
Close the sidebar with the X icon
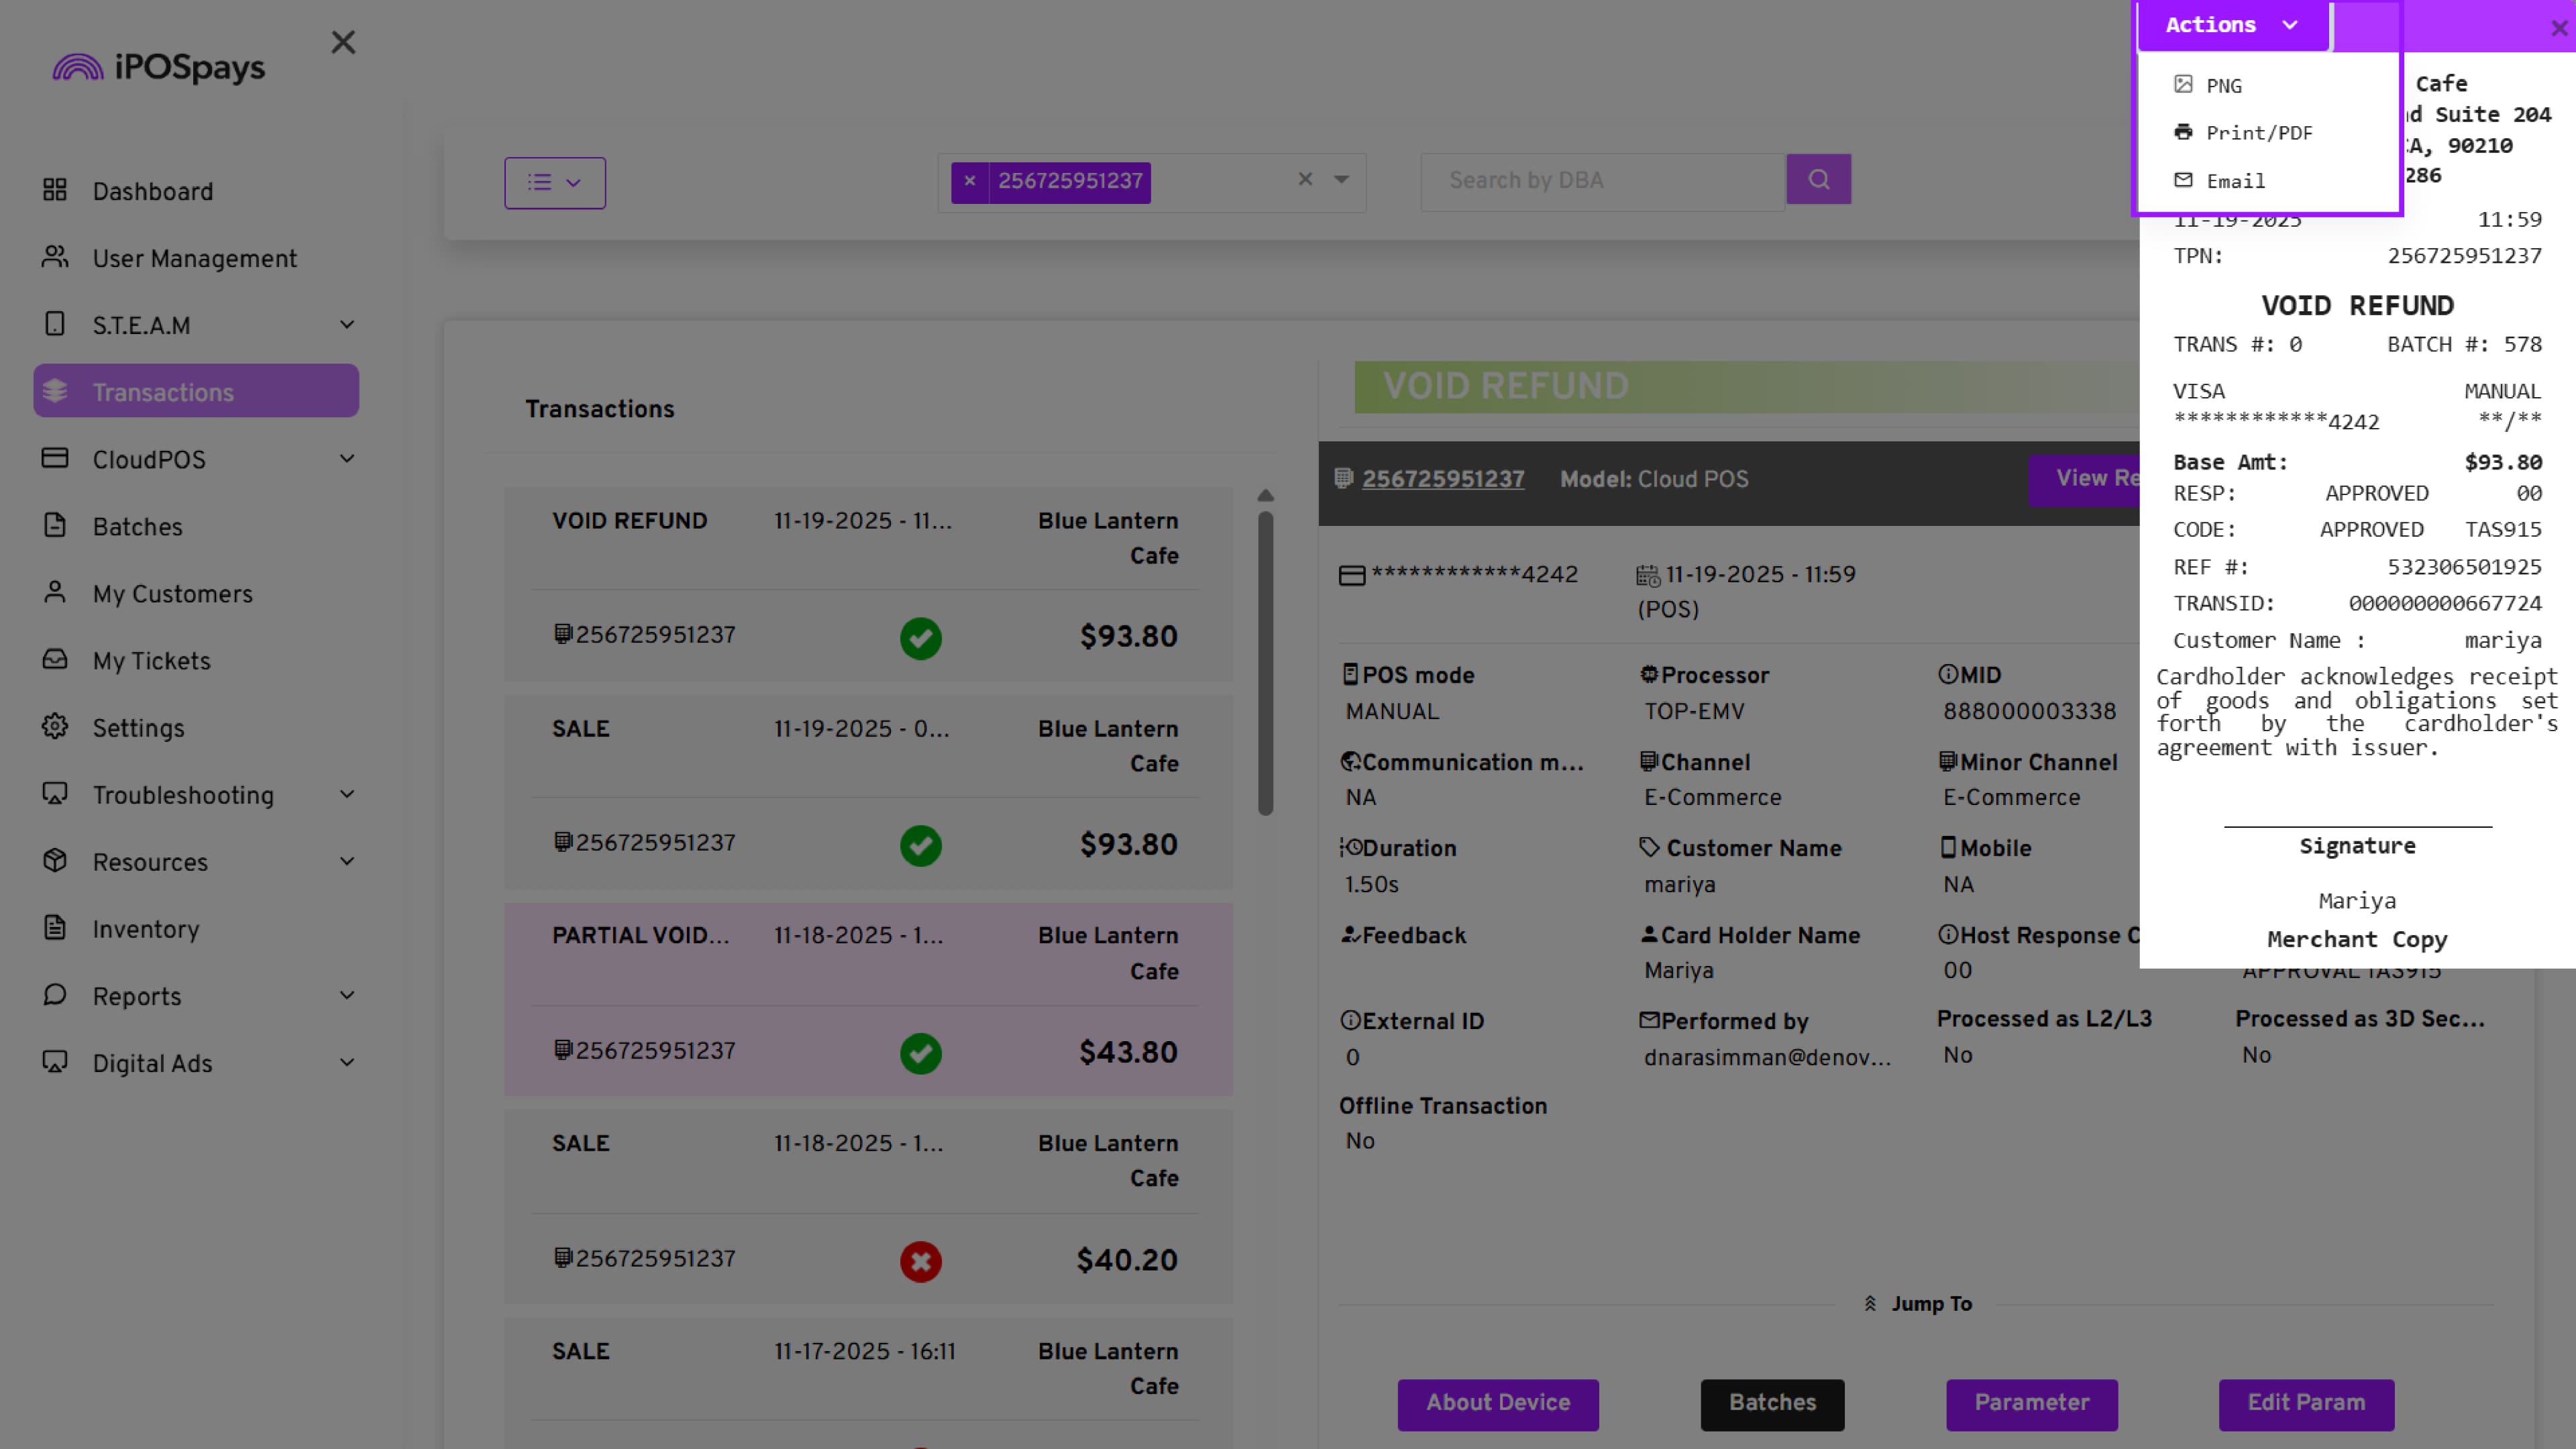point(343,42)
